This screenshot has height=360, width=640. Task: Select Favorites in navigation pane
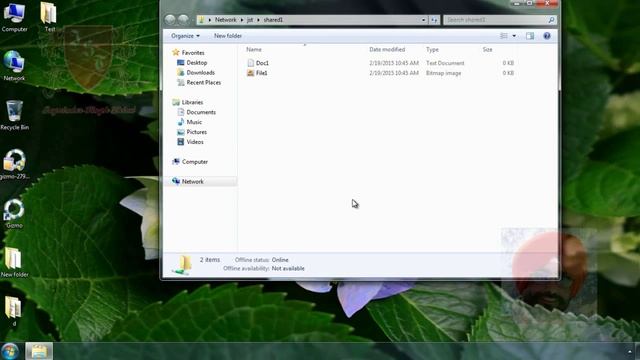pyautogui.click(x=193, y=53)
